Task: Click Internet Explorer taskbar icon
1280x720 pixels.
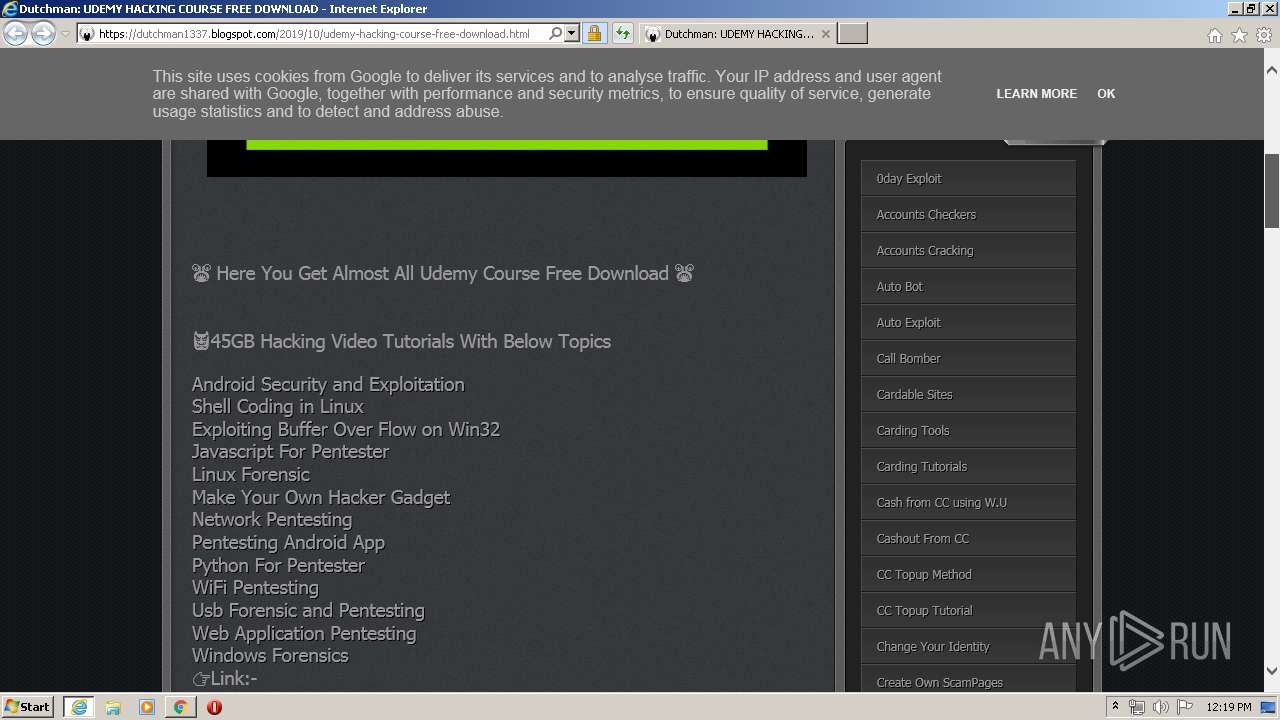Action: [x=79, y=707]
